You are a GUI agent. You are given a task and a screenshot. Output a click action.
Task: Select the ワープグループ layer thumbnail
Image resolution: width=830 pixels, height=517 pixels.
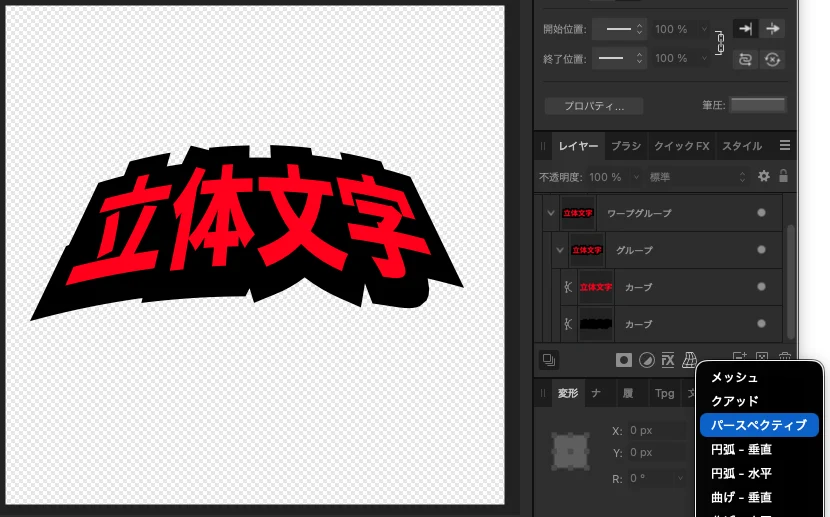tap(578, 213)
